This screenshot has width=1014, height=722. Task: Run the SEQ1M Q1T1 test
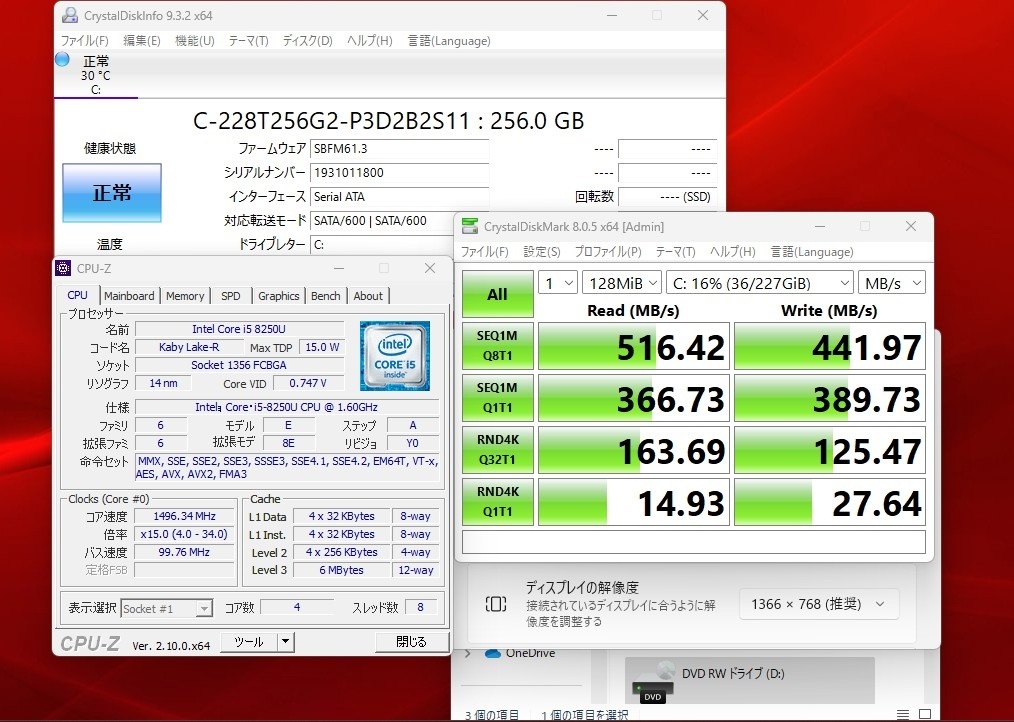(497, 398)
